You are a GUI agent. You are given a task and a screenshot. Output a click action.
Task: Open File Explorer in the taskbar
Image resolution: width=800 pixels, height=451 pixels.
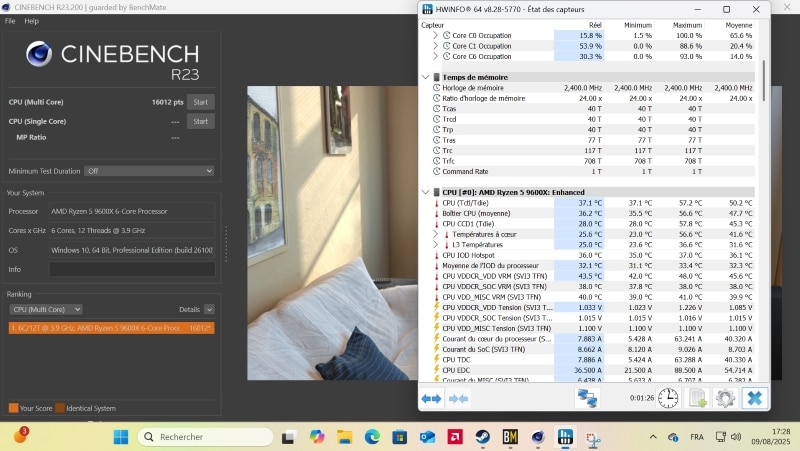point(344,437)
